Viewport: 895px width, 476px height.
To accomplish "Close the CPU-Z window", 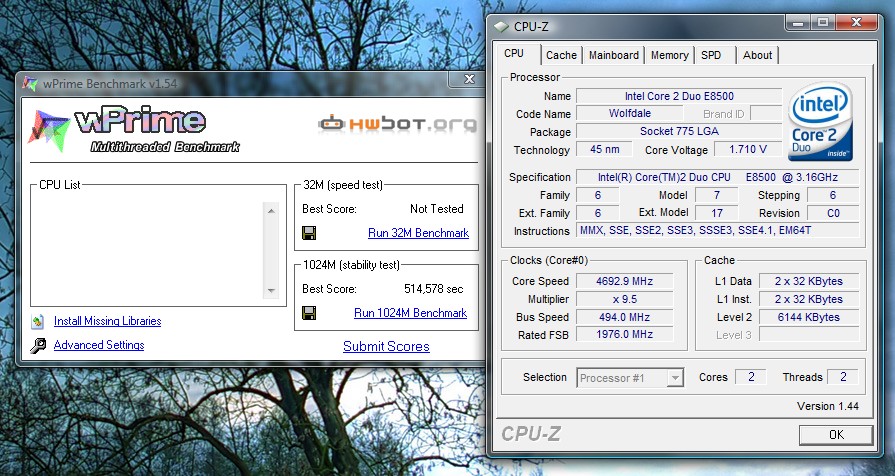I will click(856, 23).
